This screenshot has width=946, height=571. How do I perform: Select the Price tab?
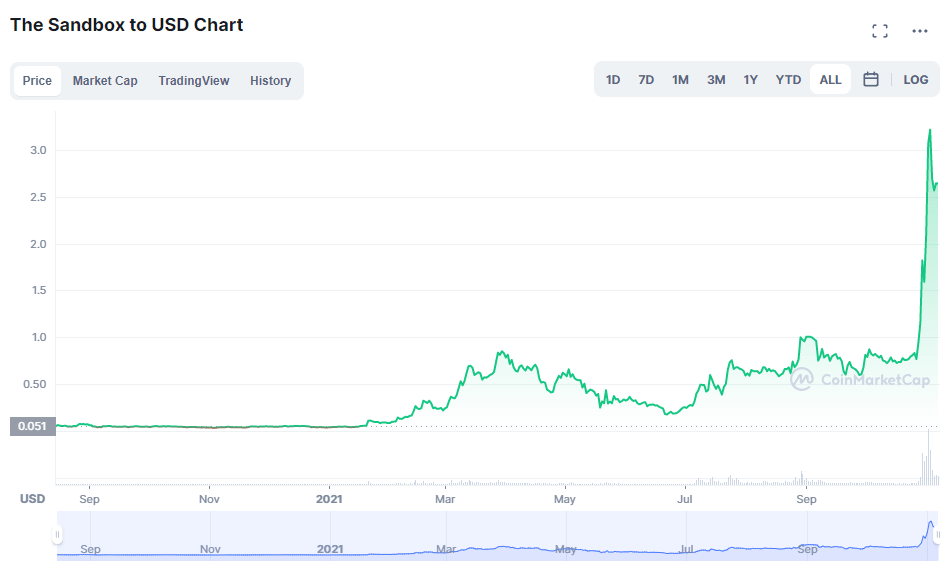37,81
